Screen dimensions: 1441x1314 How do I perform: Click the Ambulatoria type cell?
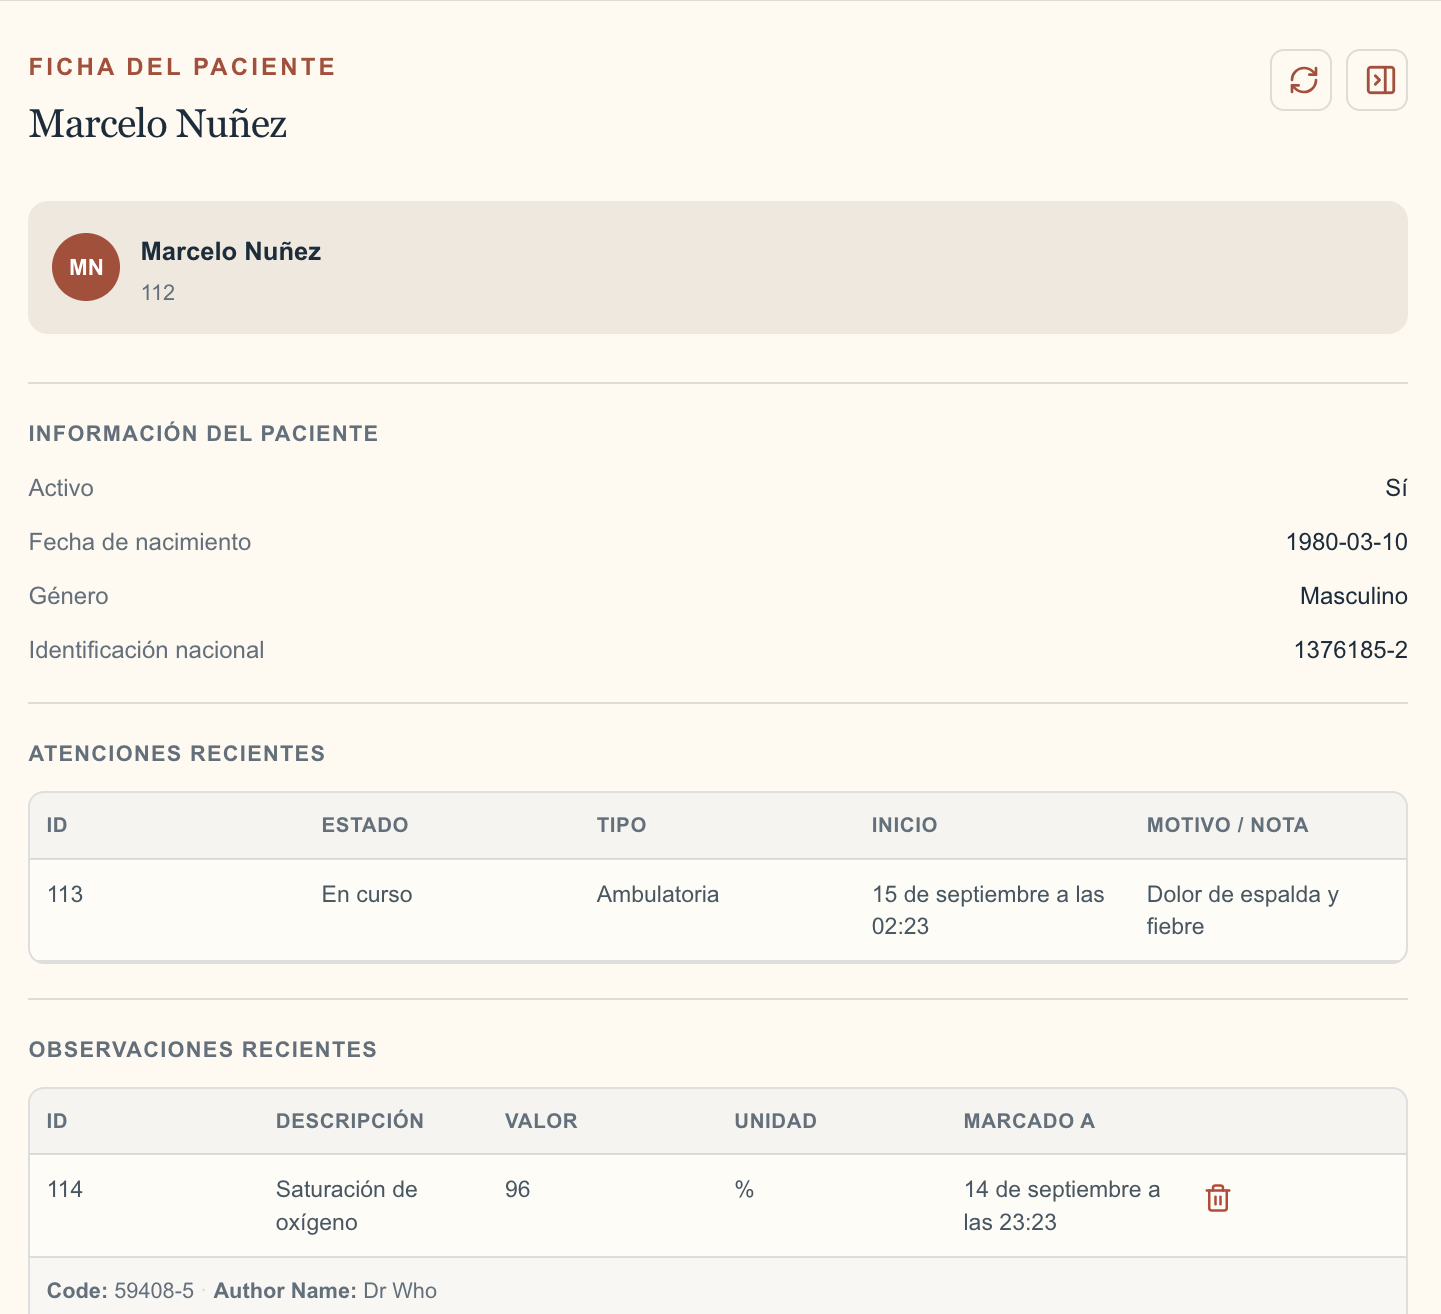(658, 894)
